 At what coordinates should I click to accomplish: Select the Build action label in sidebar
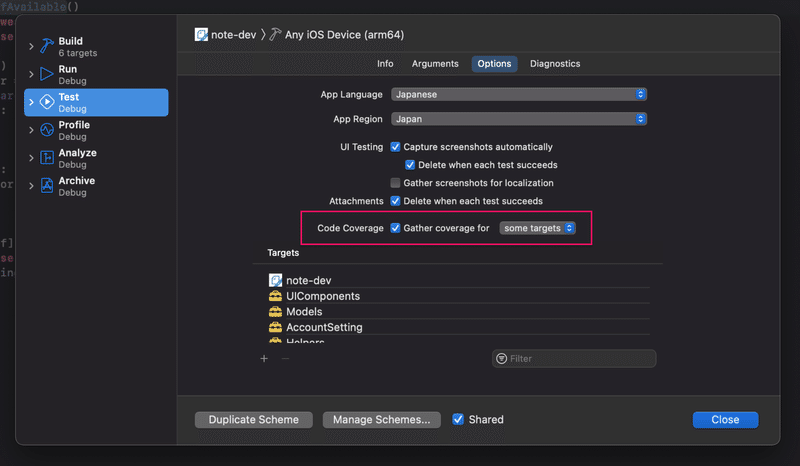tap(70, 41)
